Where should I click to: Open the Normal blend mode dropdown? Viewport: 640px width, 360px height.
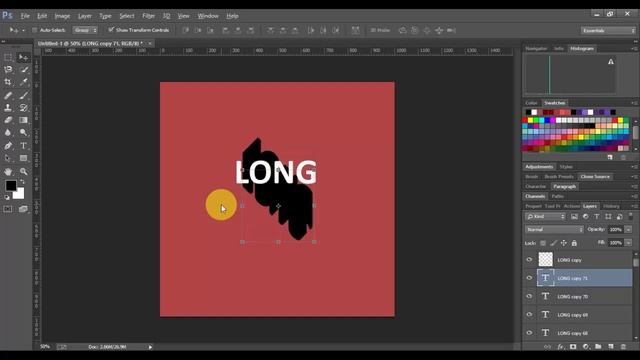(554, 230)
